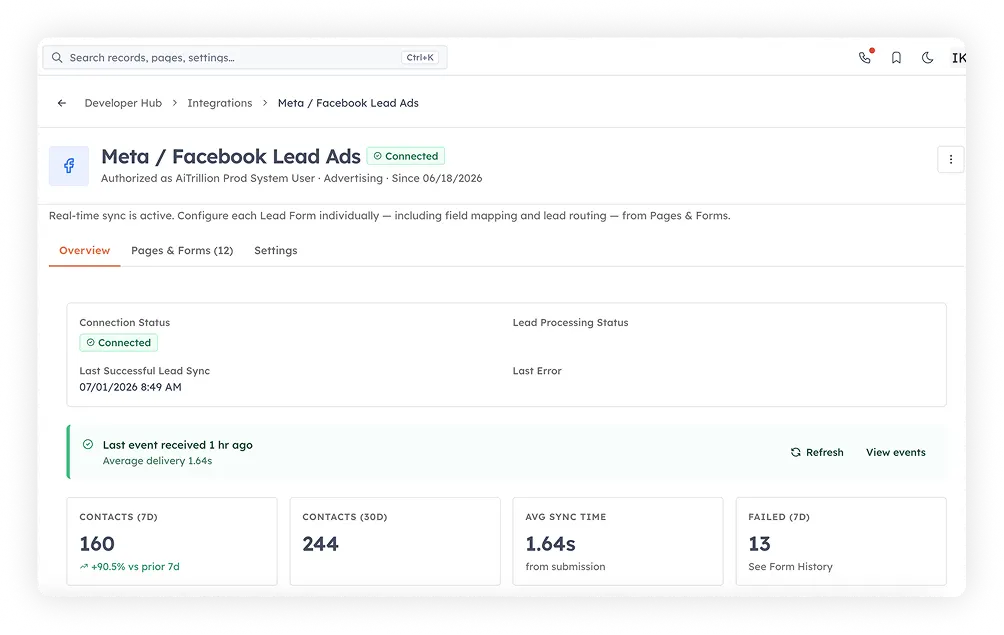Viewport: 1004px width, 635px height.
Task: Click the Avg Sync Time 1.64s card
Action: tap(618, 541)
